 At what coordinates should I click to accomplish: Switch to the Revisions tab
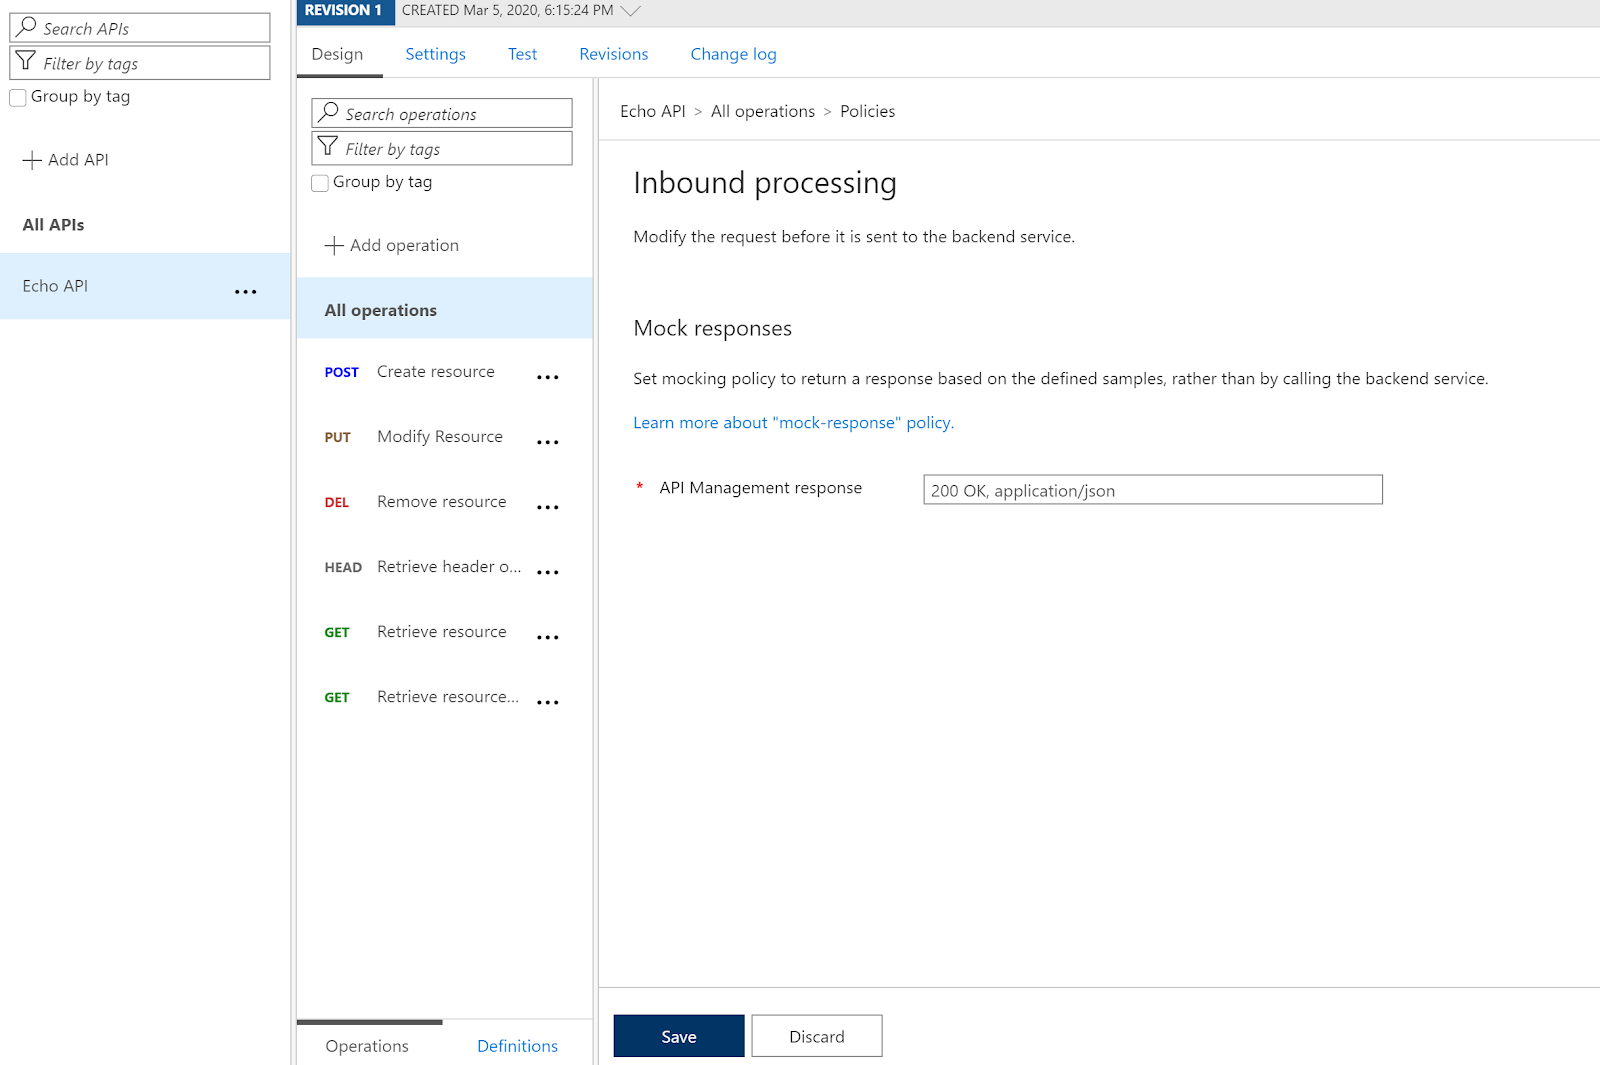point(613,54)
